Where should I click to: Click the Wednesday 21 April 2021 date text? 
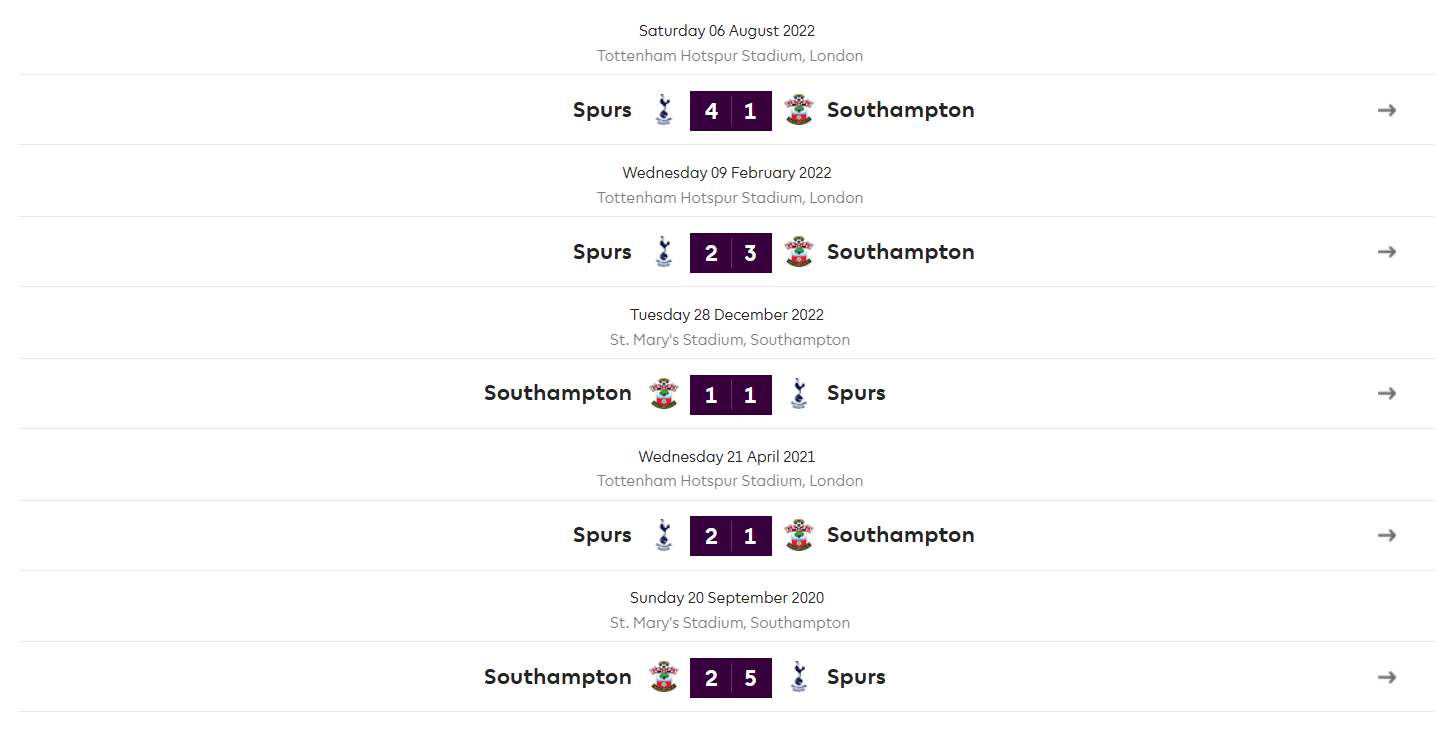[727, 456]
